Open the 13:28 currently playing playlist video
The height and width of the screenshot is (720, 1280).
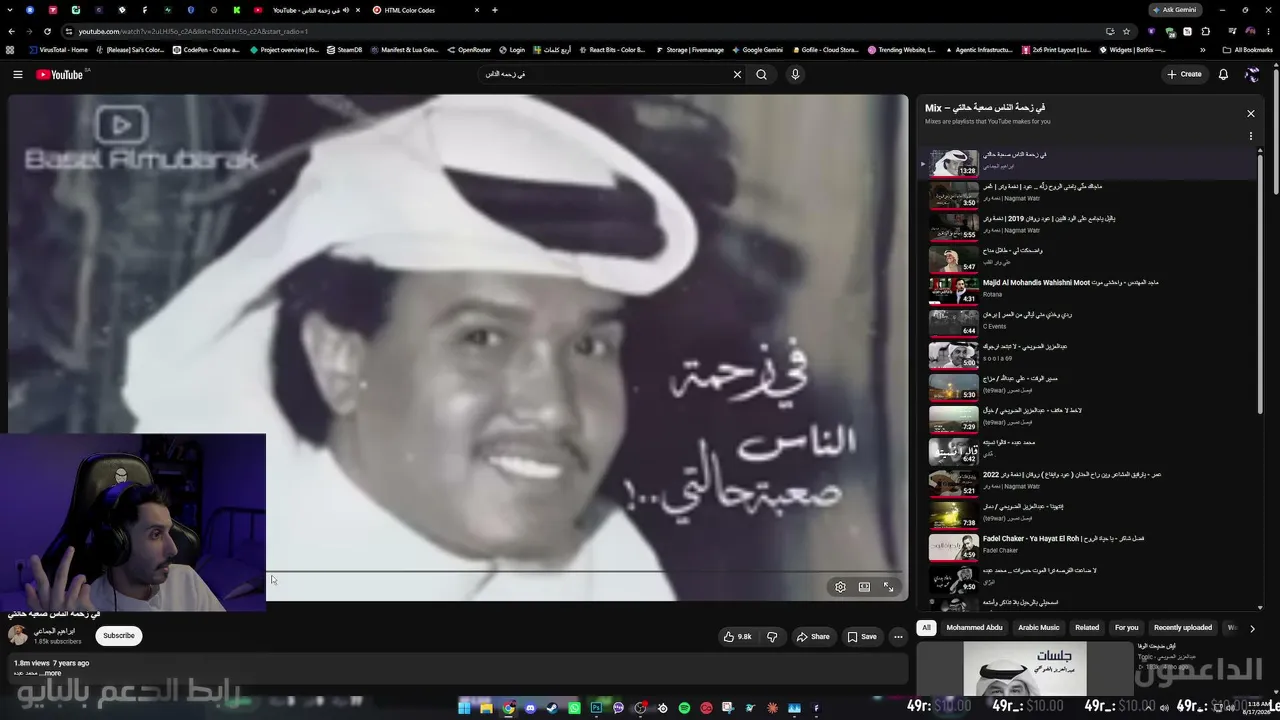[1087, 162]
